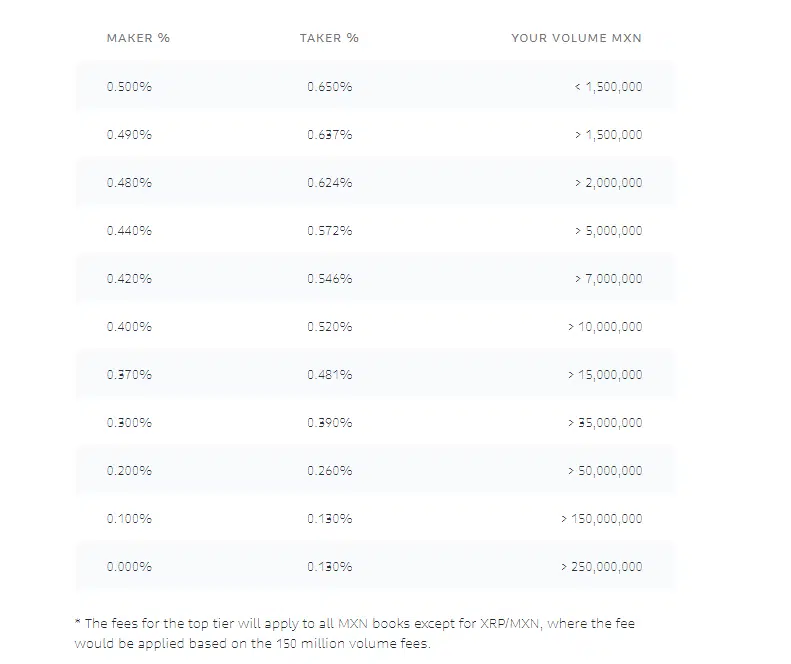This screenshot has height=664, width=791.
Task: Select the 0.390% taker fee cell
Action: pyautogui.click(x=329, y=423)
